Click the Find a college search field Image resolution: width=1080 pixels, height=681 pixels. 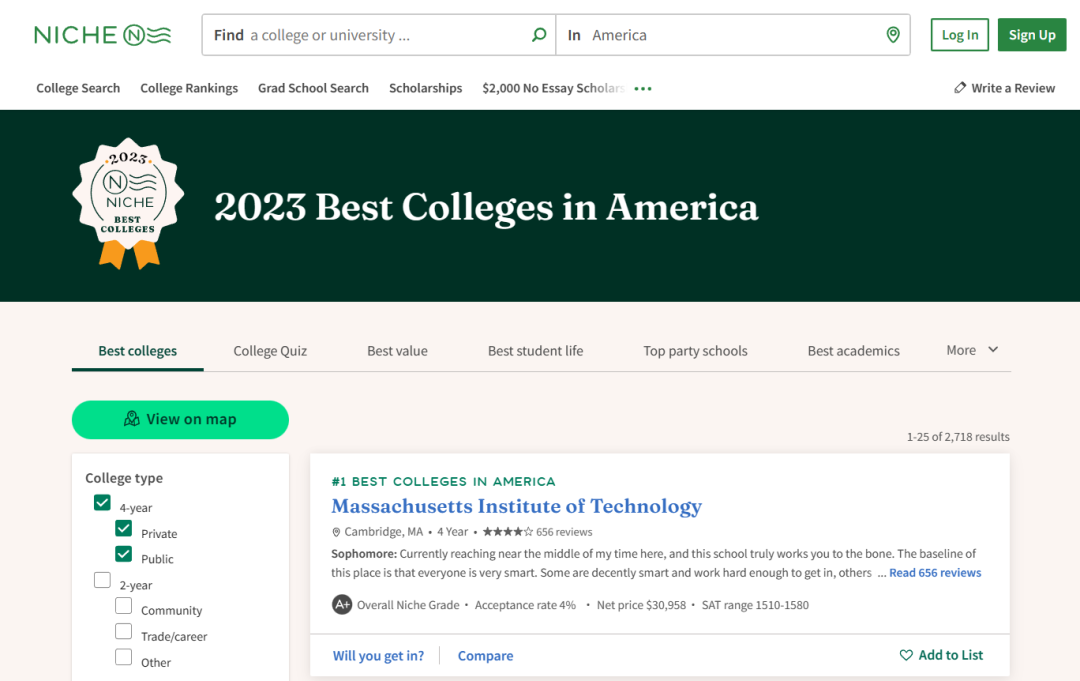pos(380,35)
